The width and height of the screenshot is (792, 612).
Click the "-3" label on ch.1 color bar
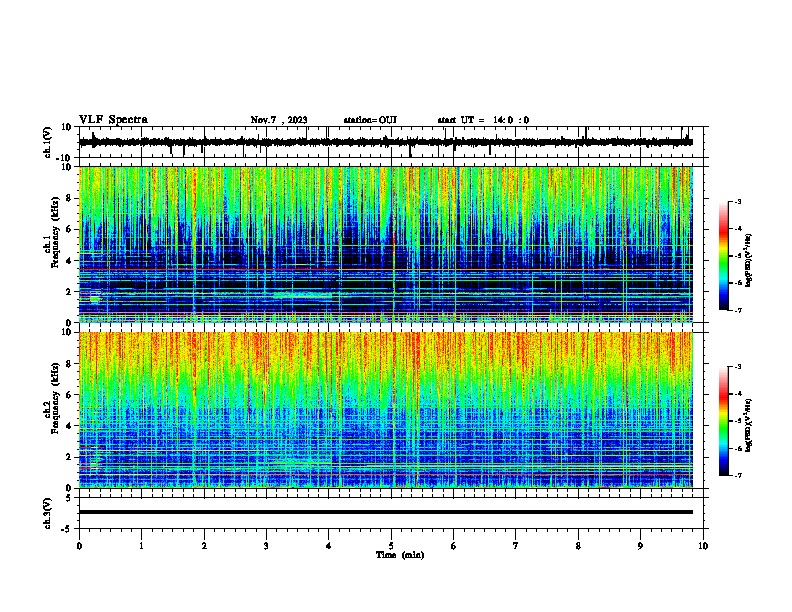coord(738,201)
